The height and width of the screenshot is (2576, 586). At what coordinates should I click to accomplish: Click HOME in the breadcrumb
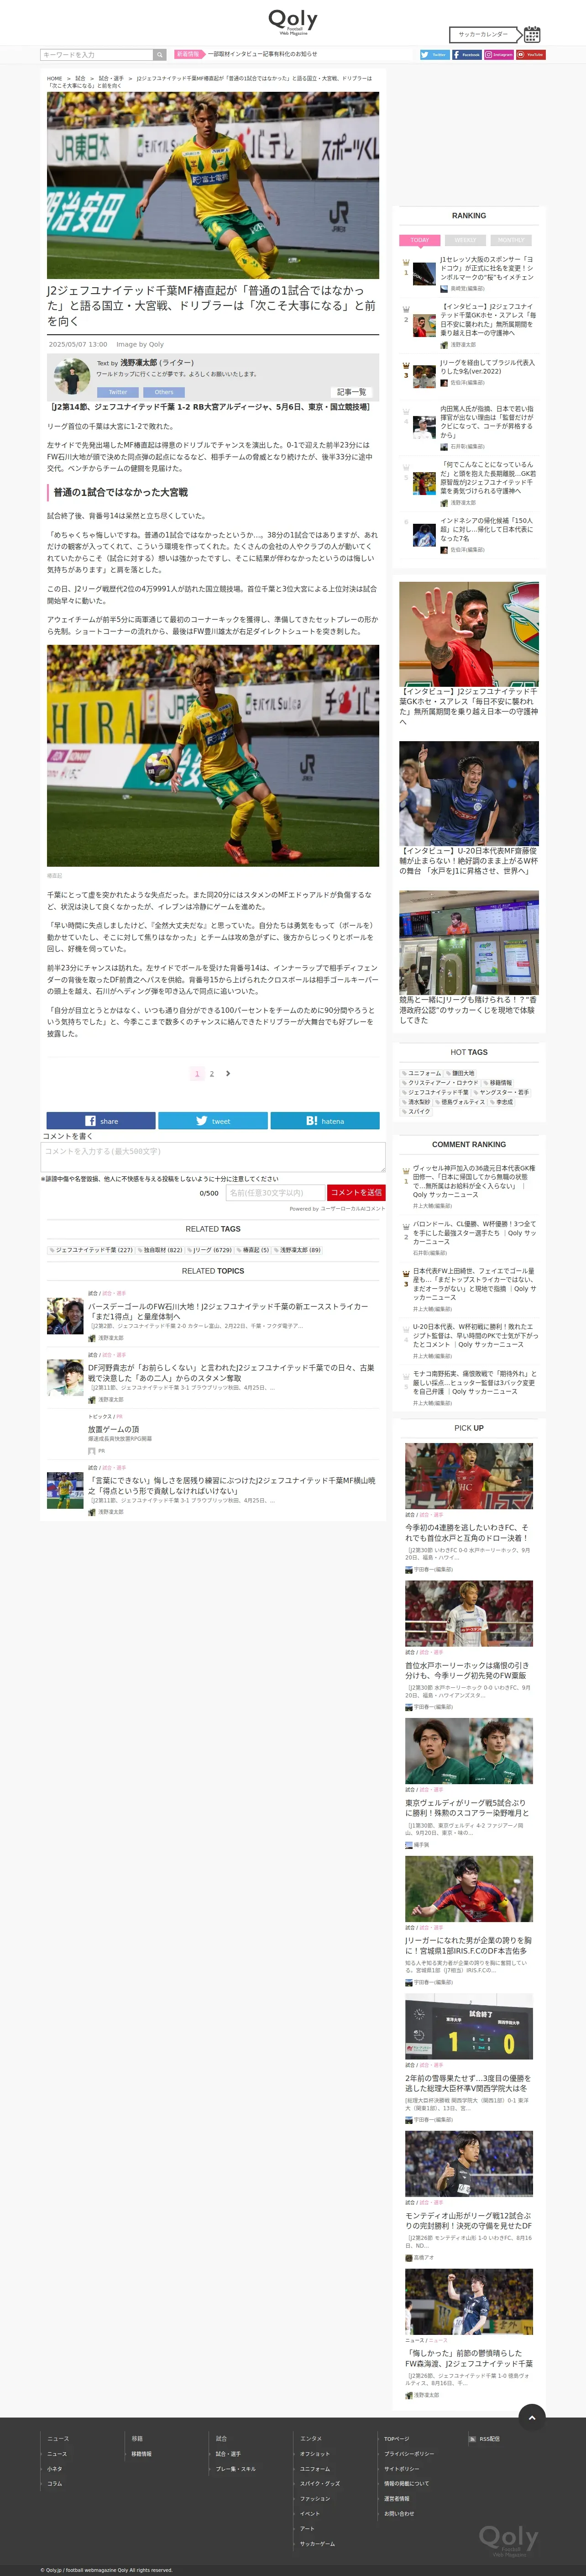pos(54,78)
